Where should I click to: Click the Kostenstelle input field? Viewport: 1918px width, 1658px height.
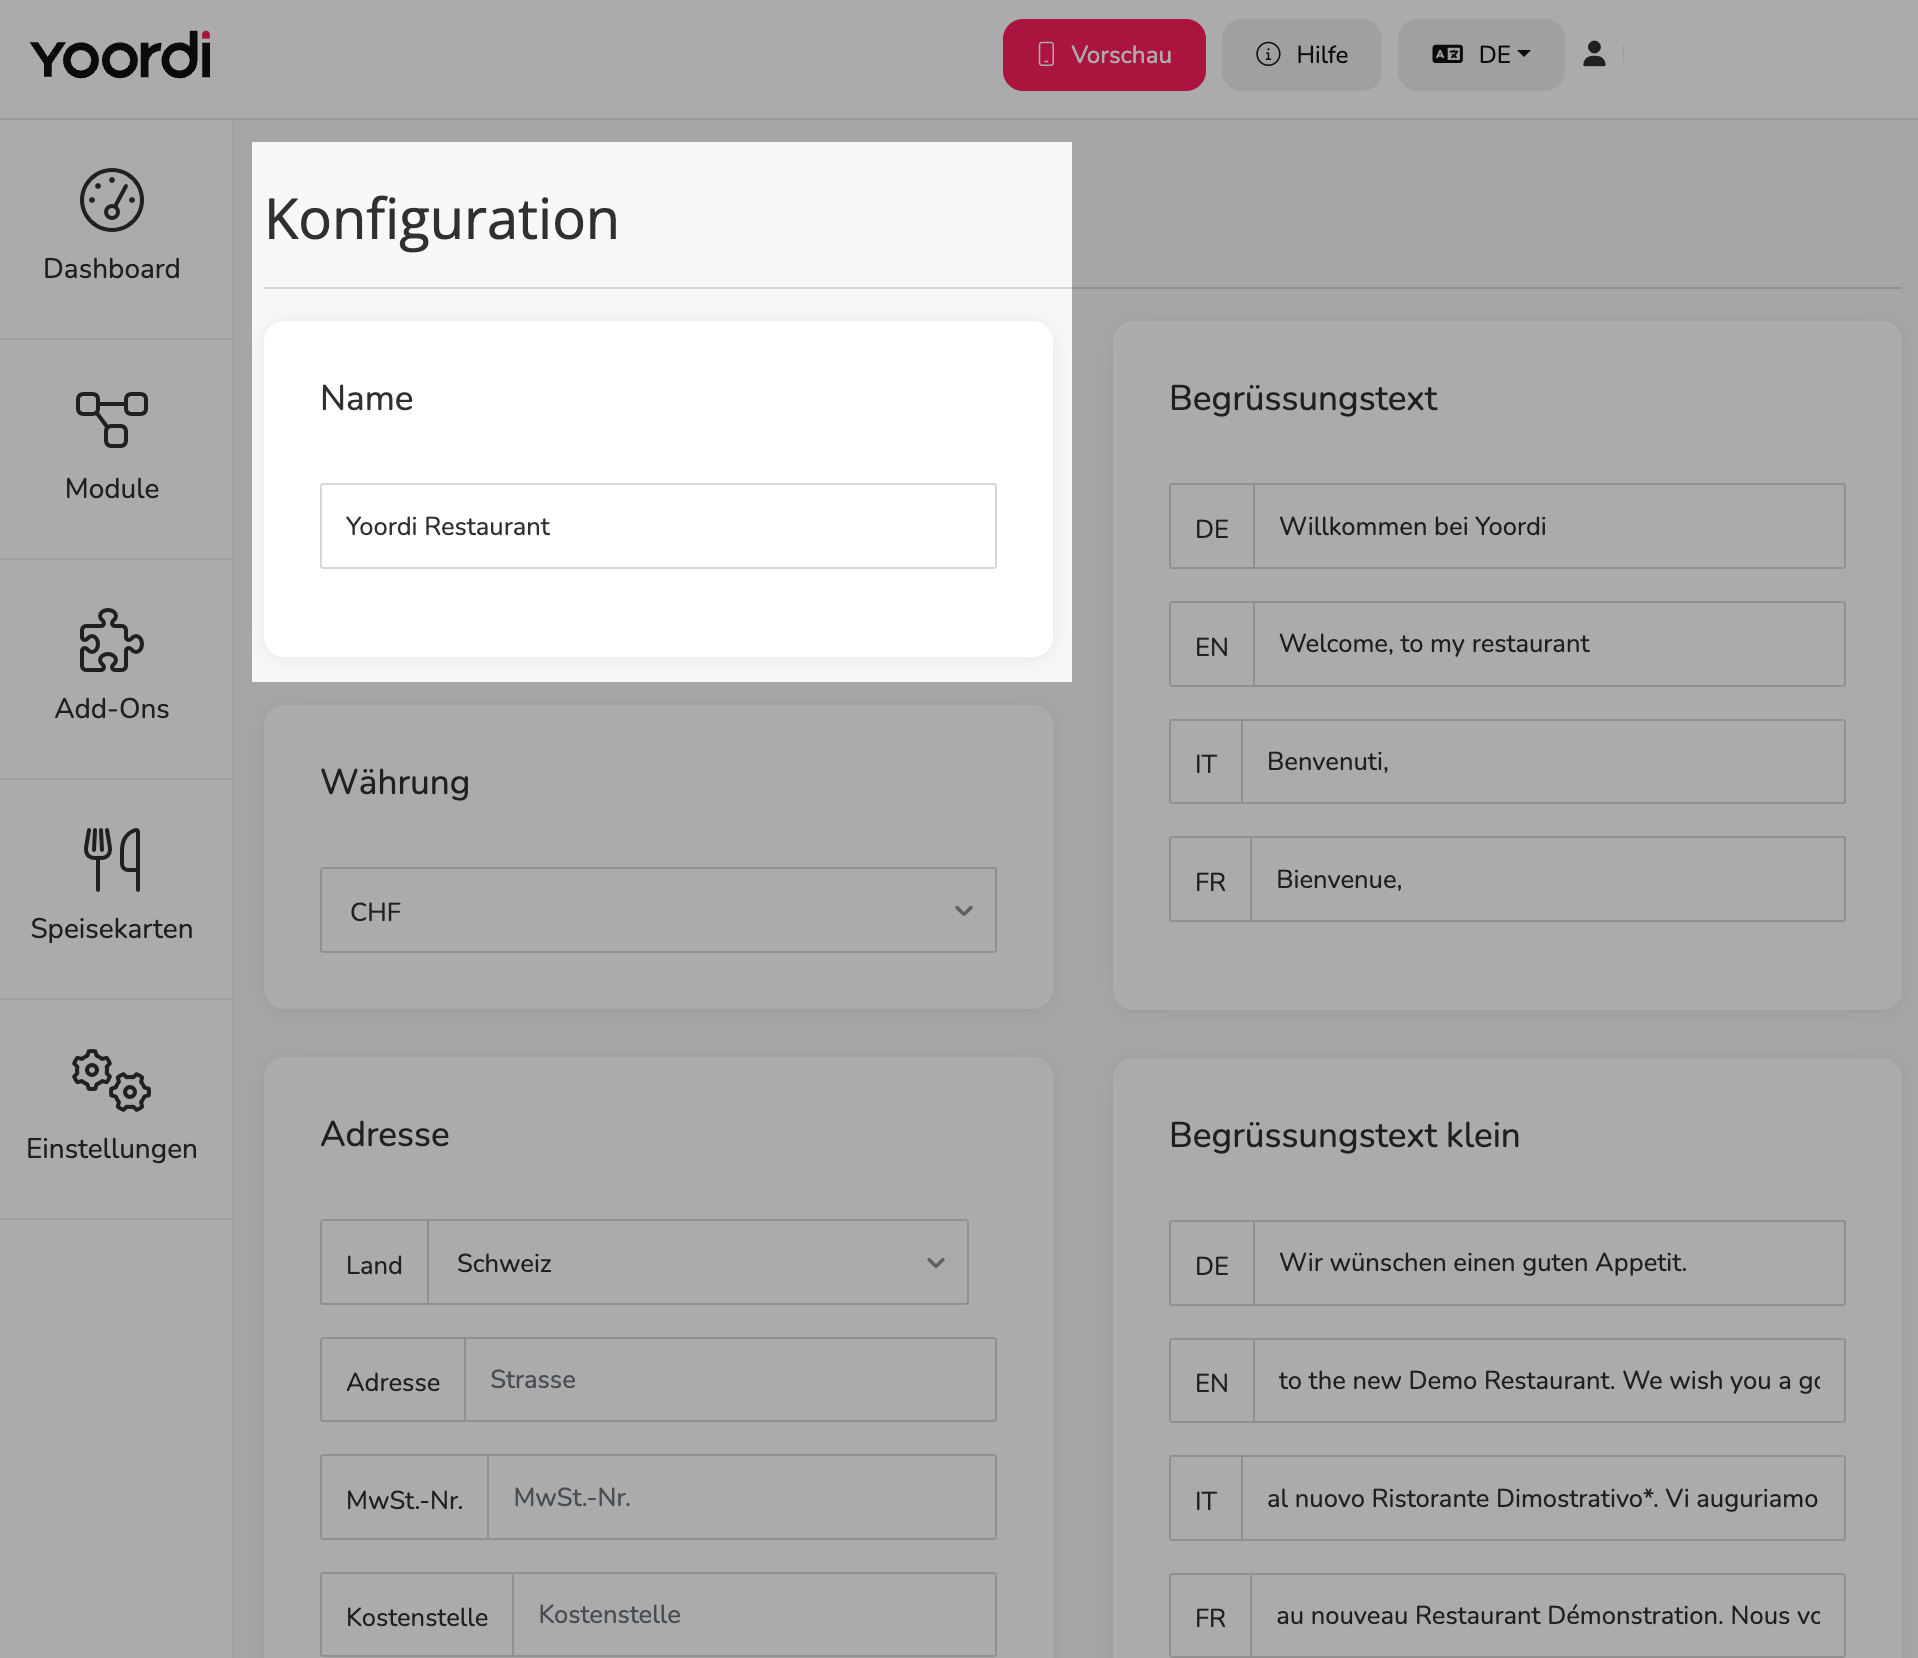click(754, 1615)
